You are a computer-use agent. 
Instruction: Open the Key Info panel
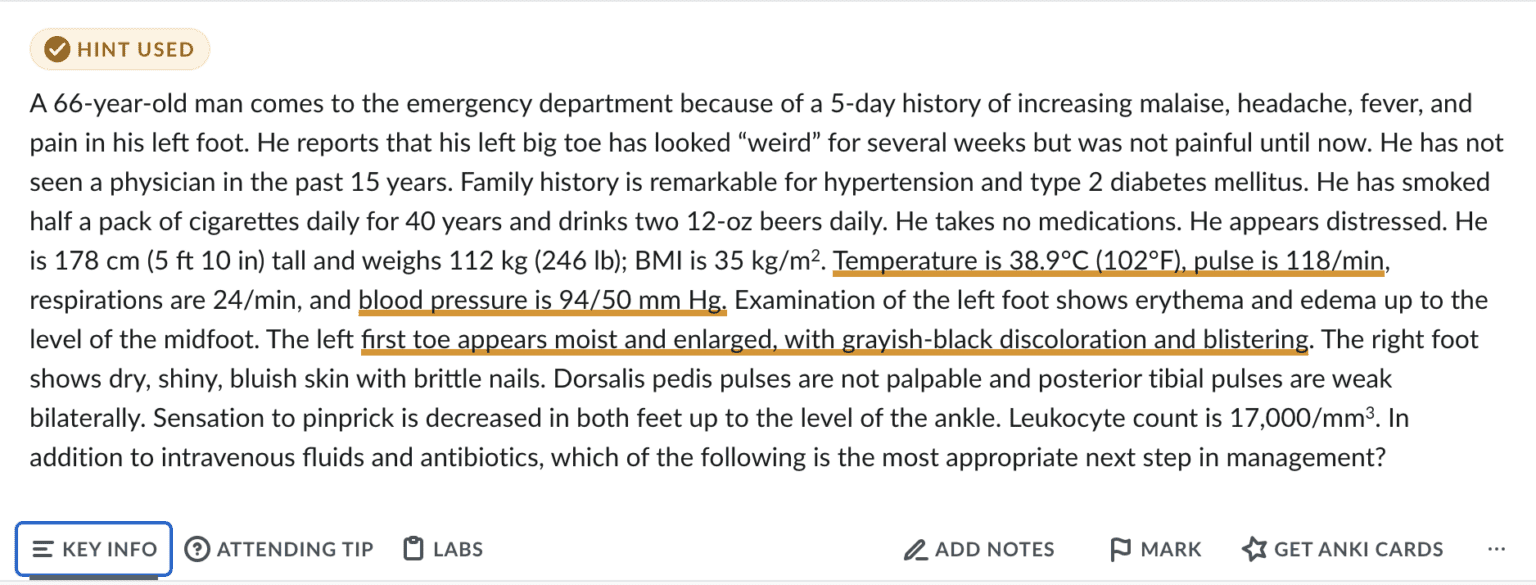tap(93, 548)
